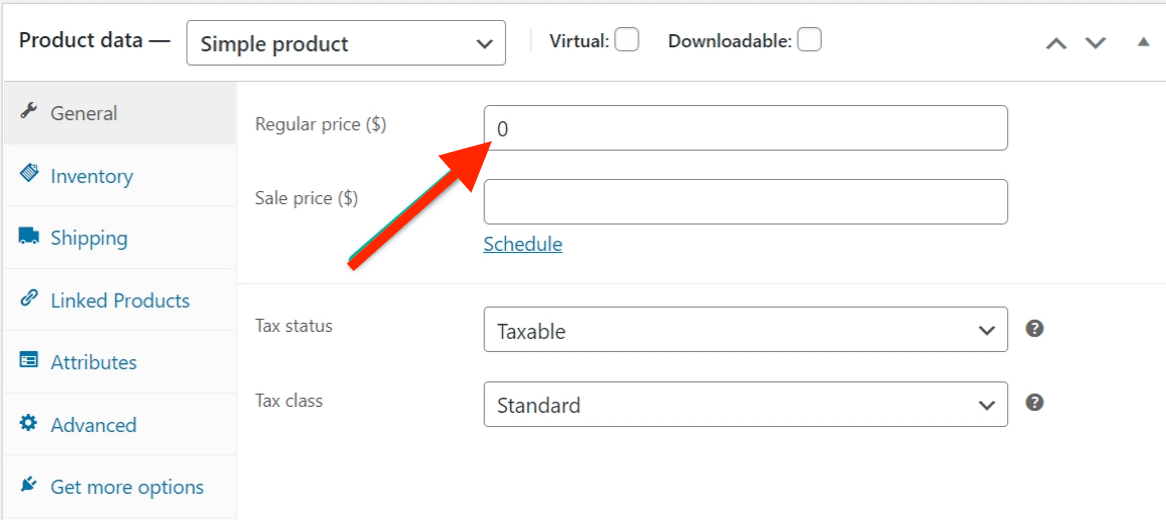This screenshot has width=1166, height=520.
Task: Move the Product data panel up
Action: (1056, 43)
